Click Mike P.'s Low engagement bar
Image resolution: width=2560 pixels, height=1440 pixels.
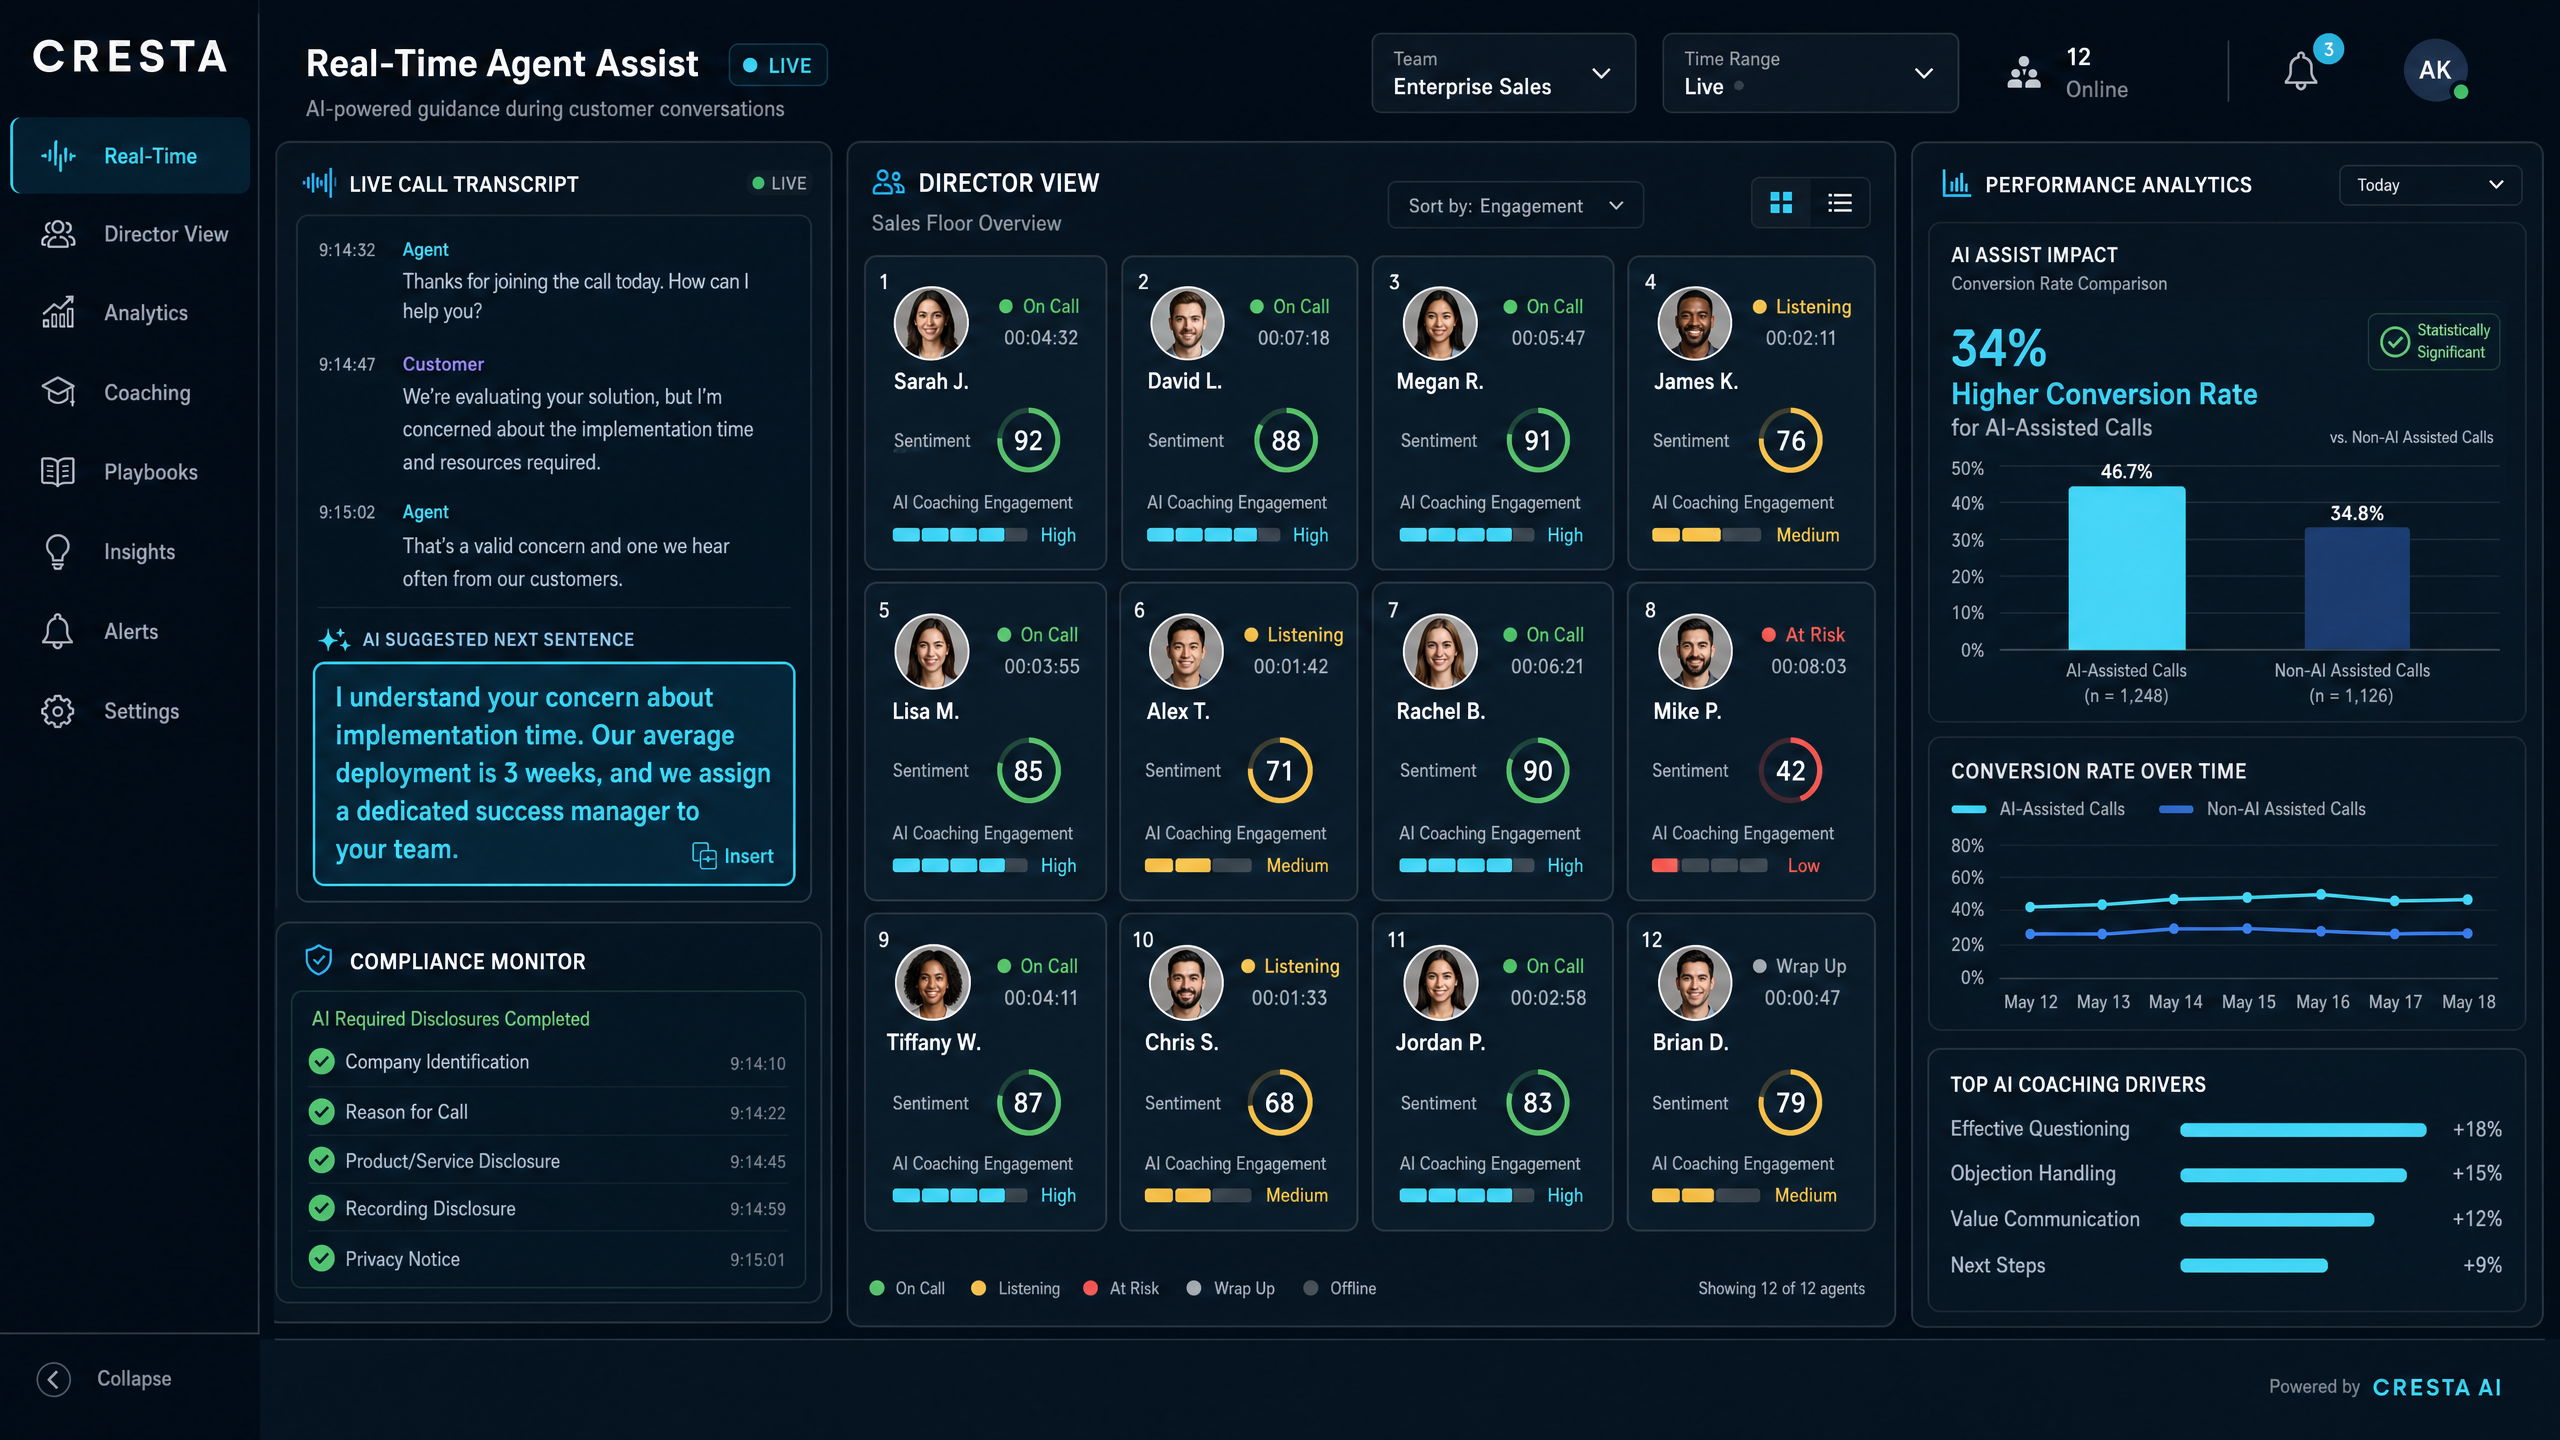click(1708, 865)
